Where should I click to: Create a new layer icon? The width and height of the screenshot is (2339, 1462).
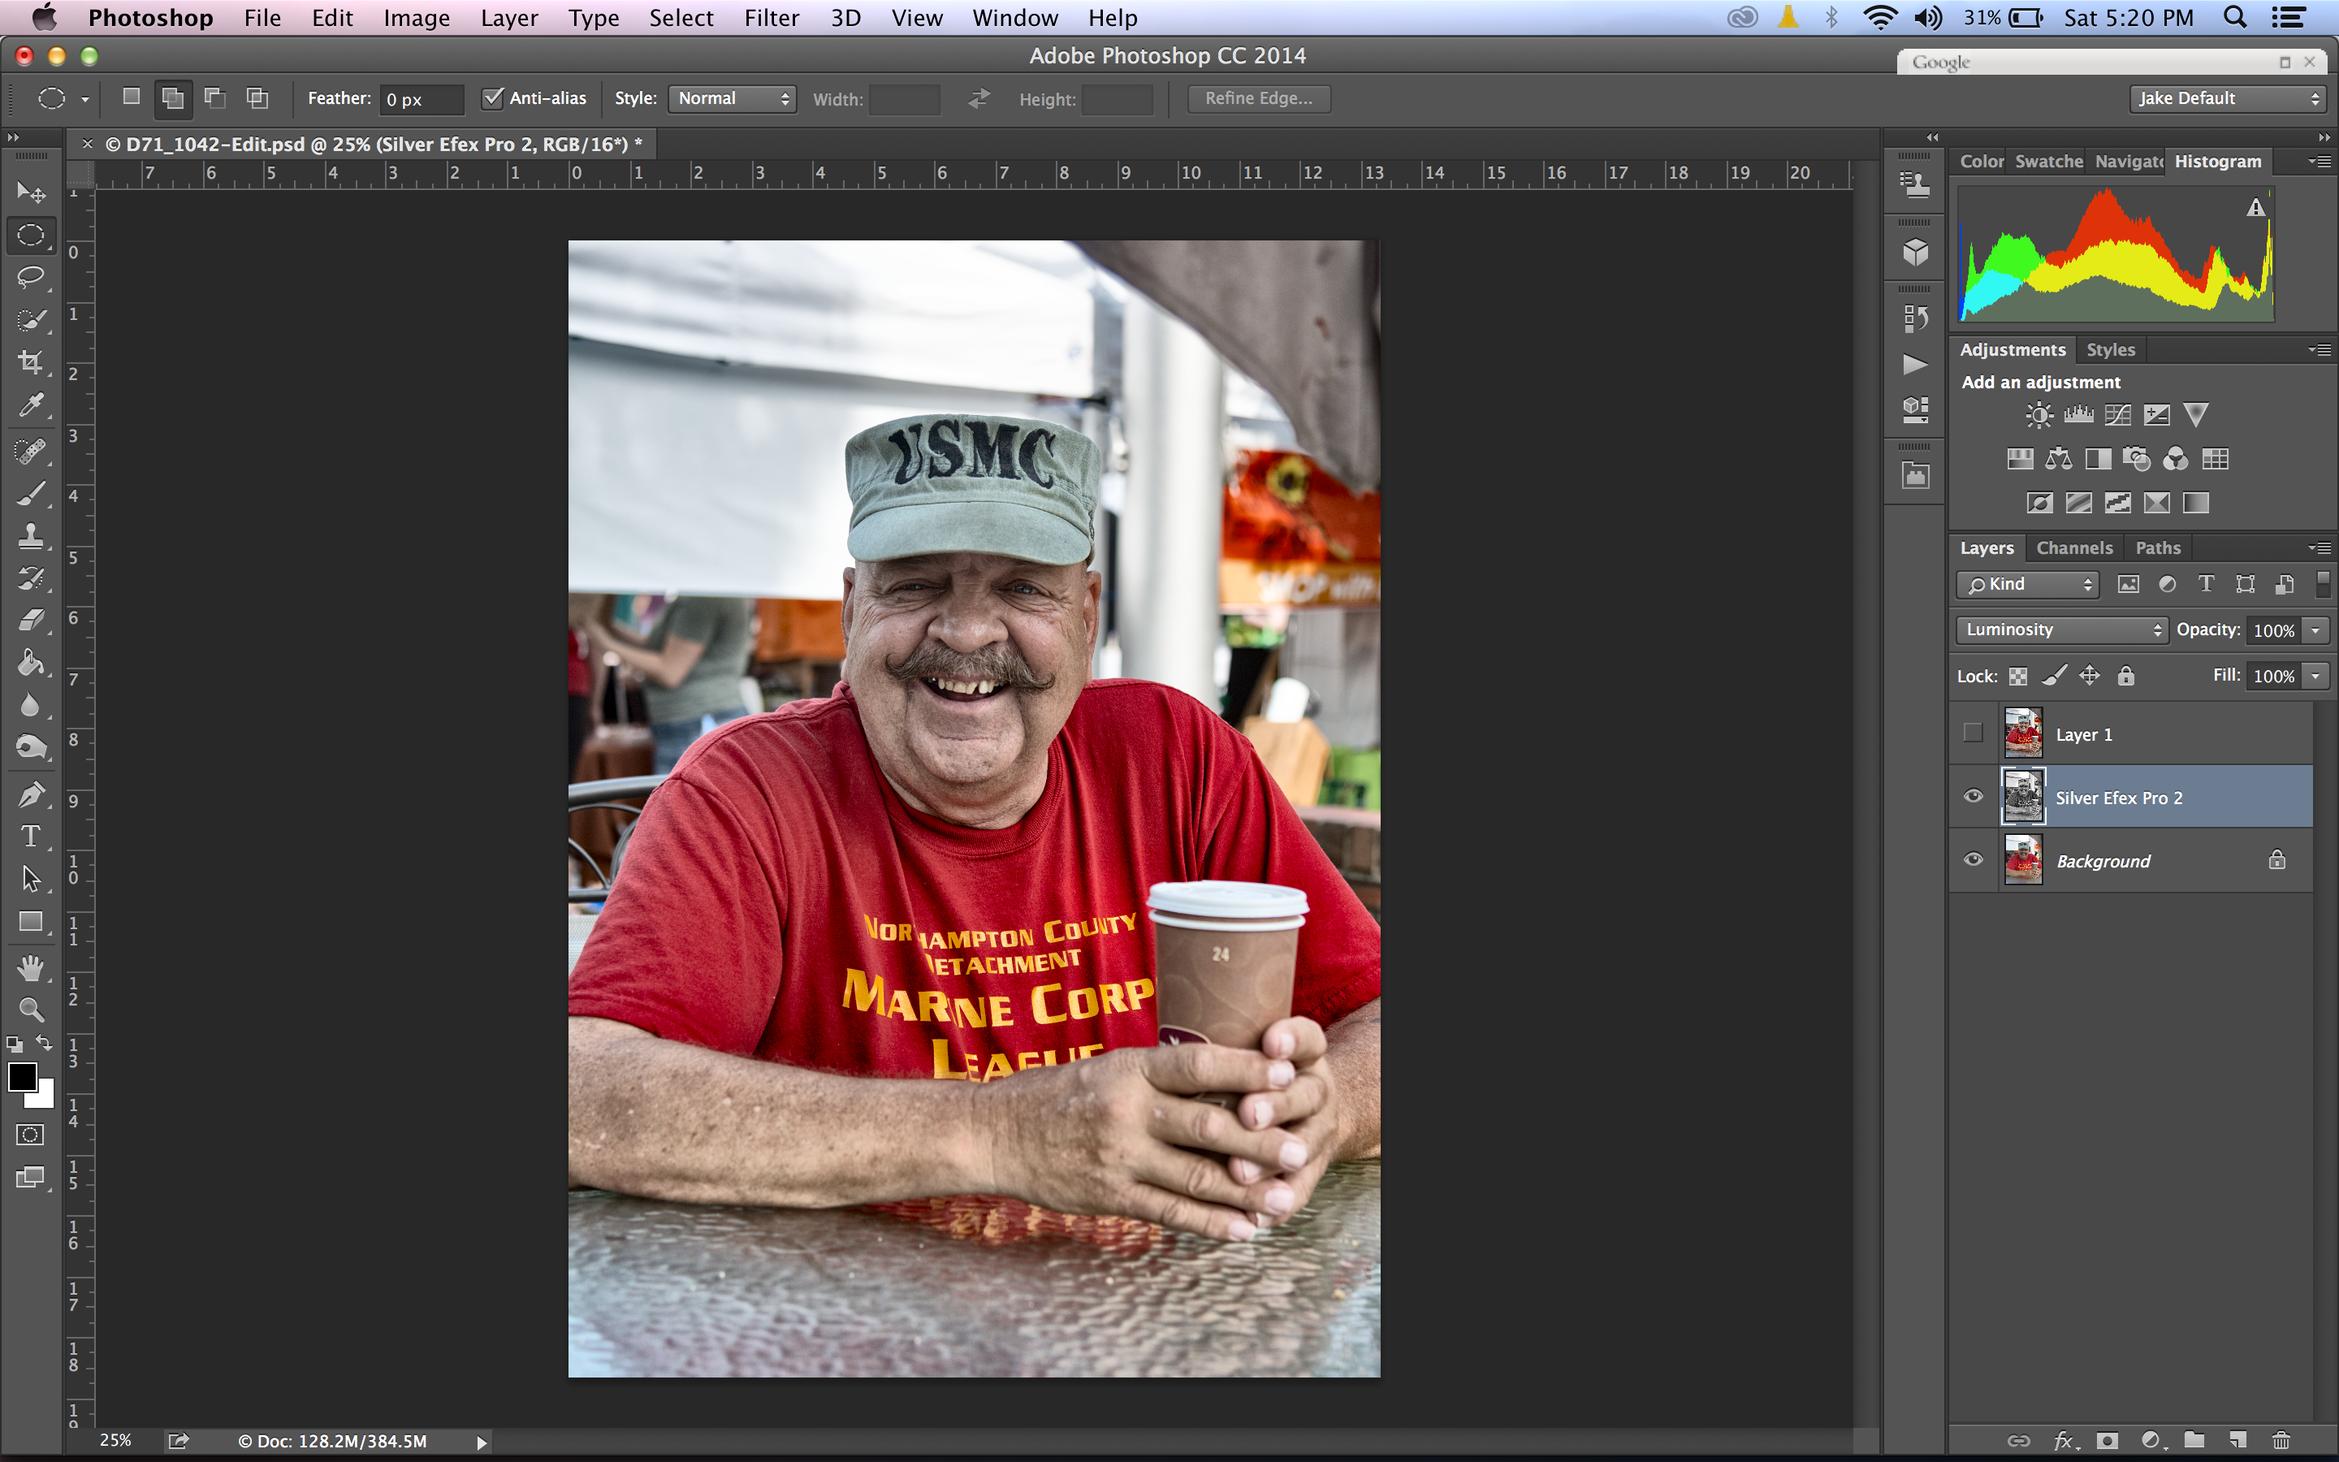click(x=2238, y=1440)
